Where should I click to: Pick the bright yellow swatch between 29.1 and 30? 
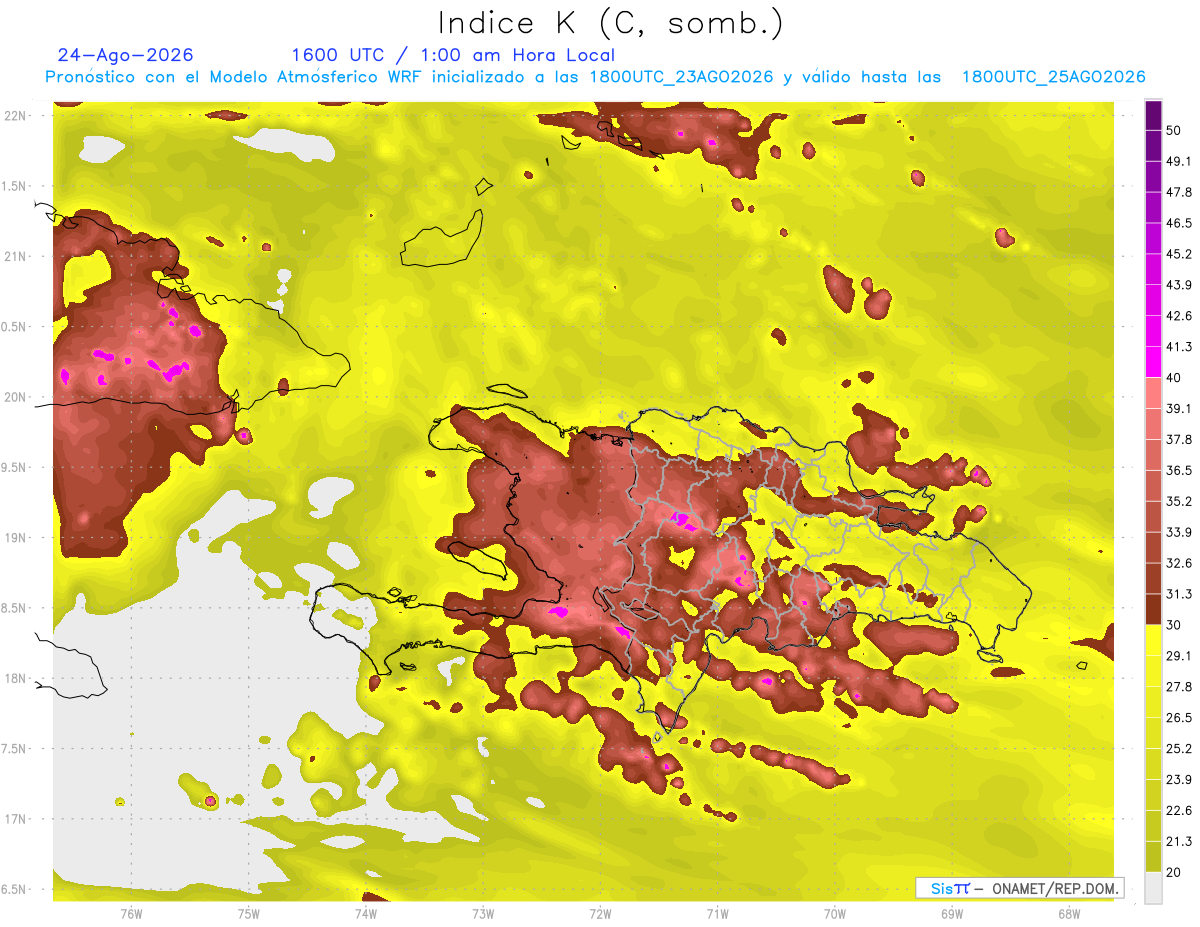(1153, 640)
